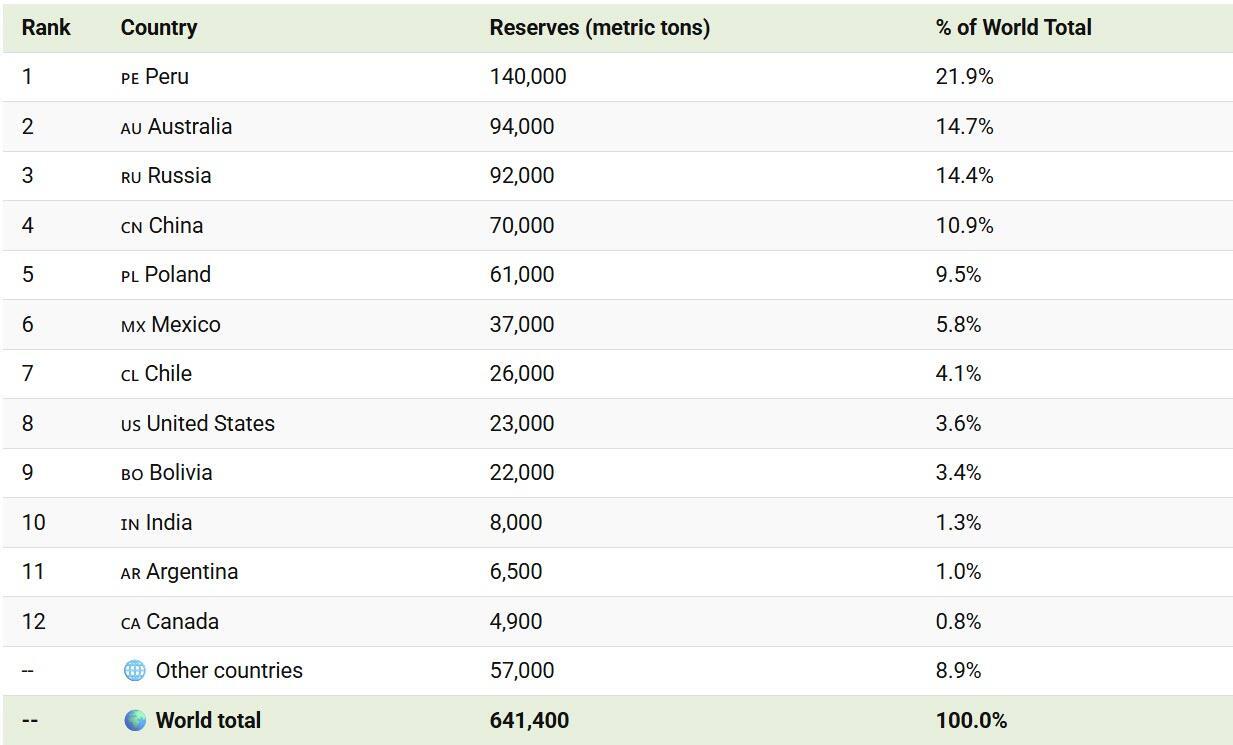Click the CN flag code next to China
This screenshot has width=1233, height=745.
pos(132,227)
